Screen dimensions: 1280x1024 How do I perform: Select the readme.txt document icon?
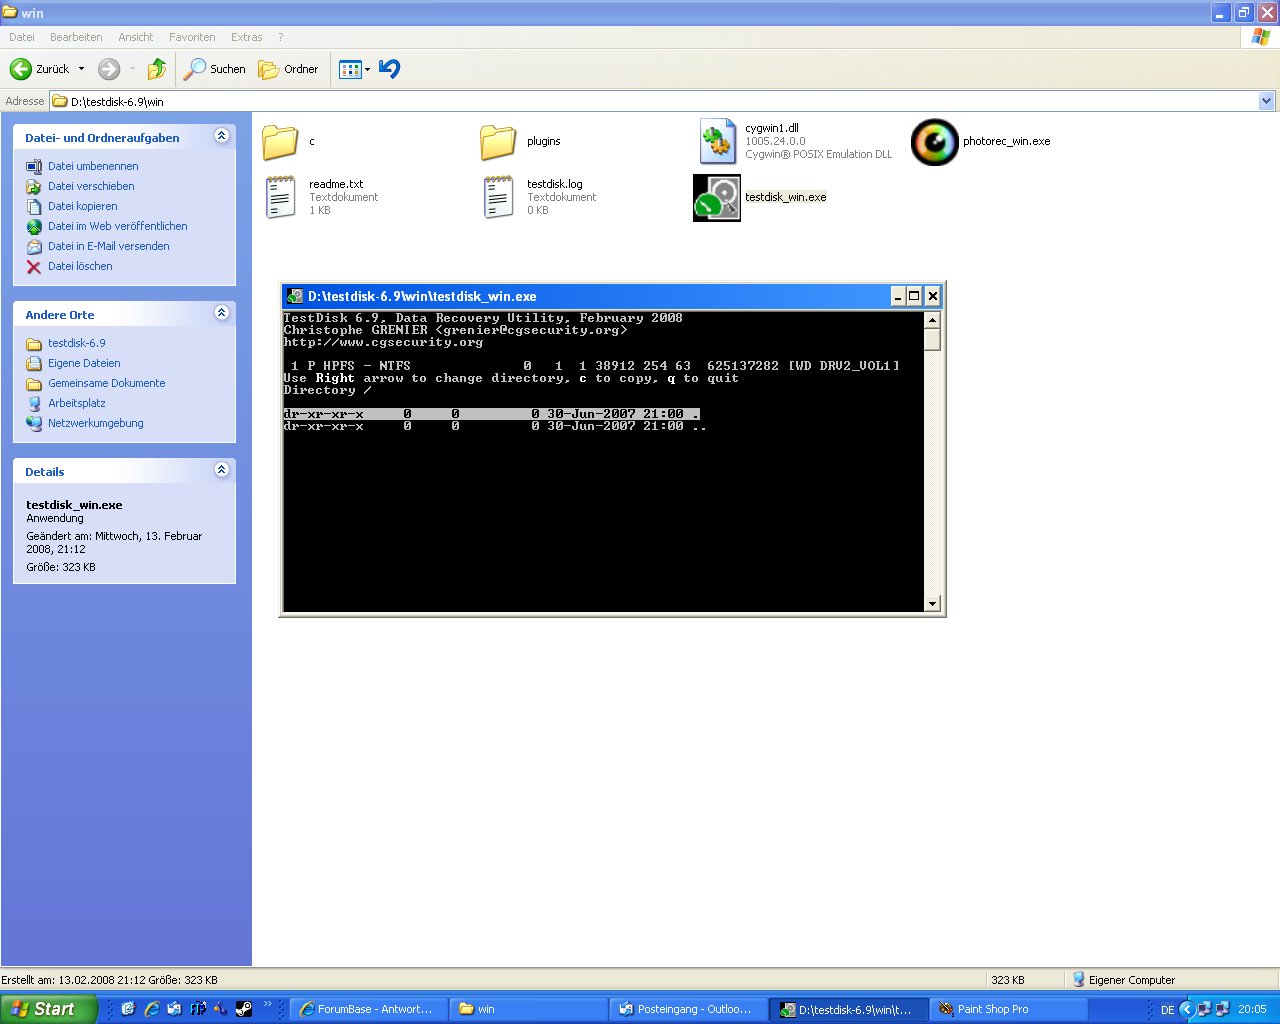[x=281, y=197]
